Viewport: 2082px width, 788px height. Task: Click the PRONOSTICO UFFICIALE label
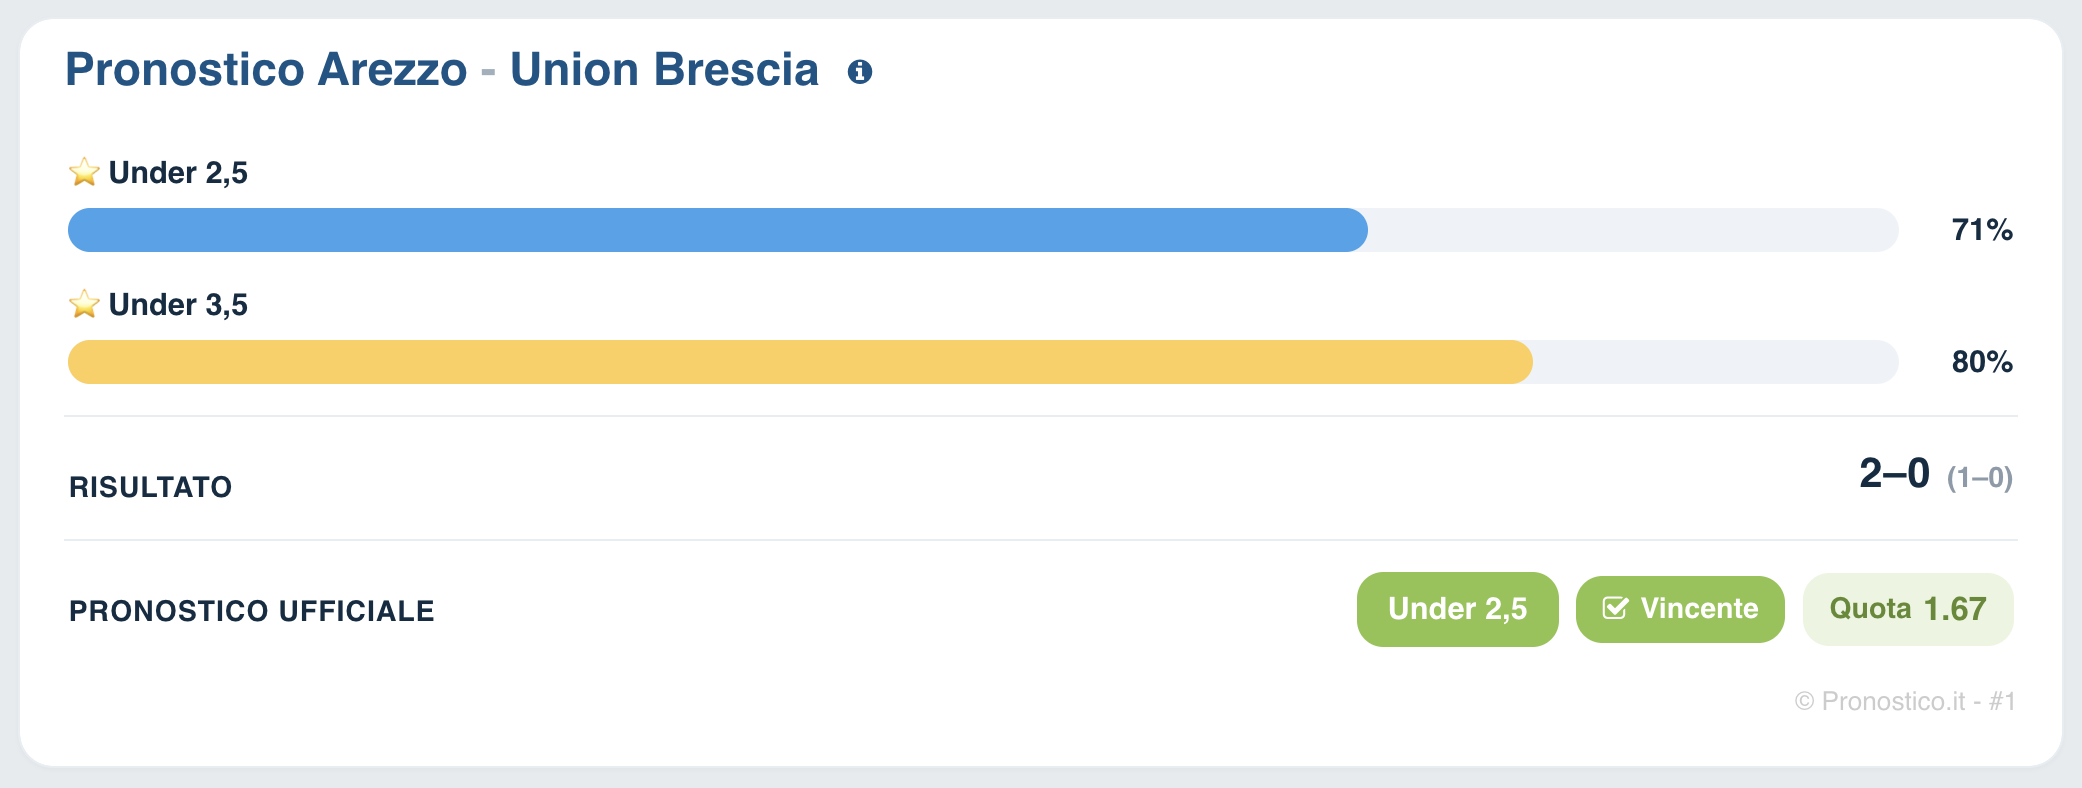click(x=252, y=611)
